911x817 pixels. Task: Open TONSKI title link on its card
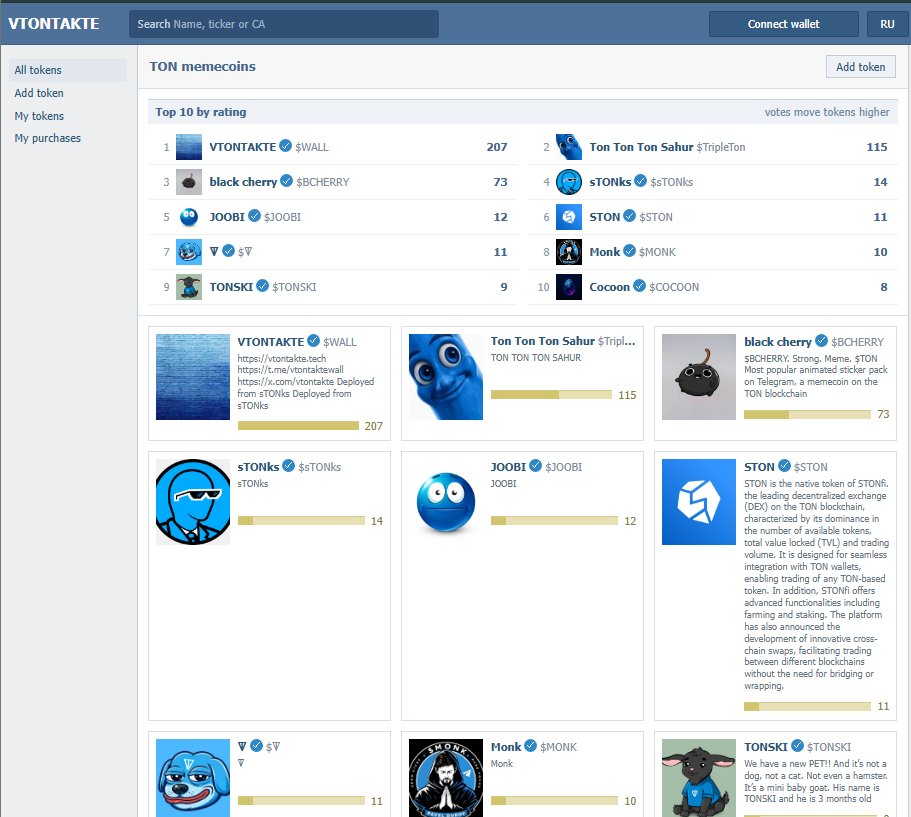tap(766, 747)
